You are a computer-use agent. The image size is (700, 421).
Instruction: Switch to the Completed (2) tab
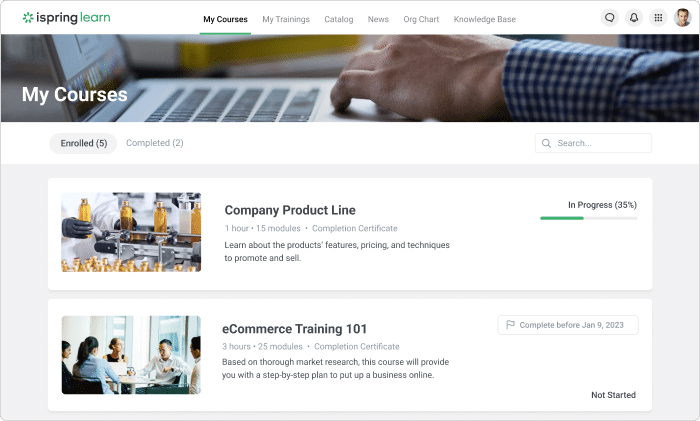point(154,143)
